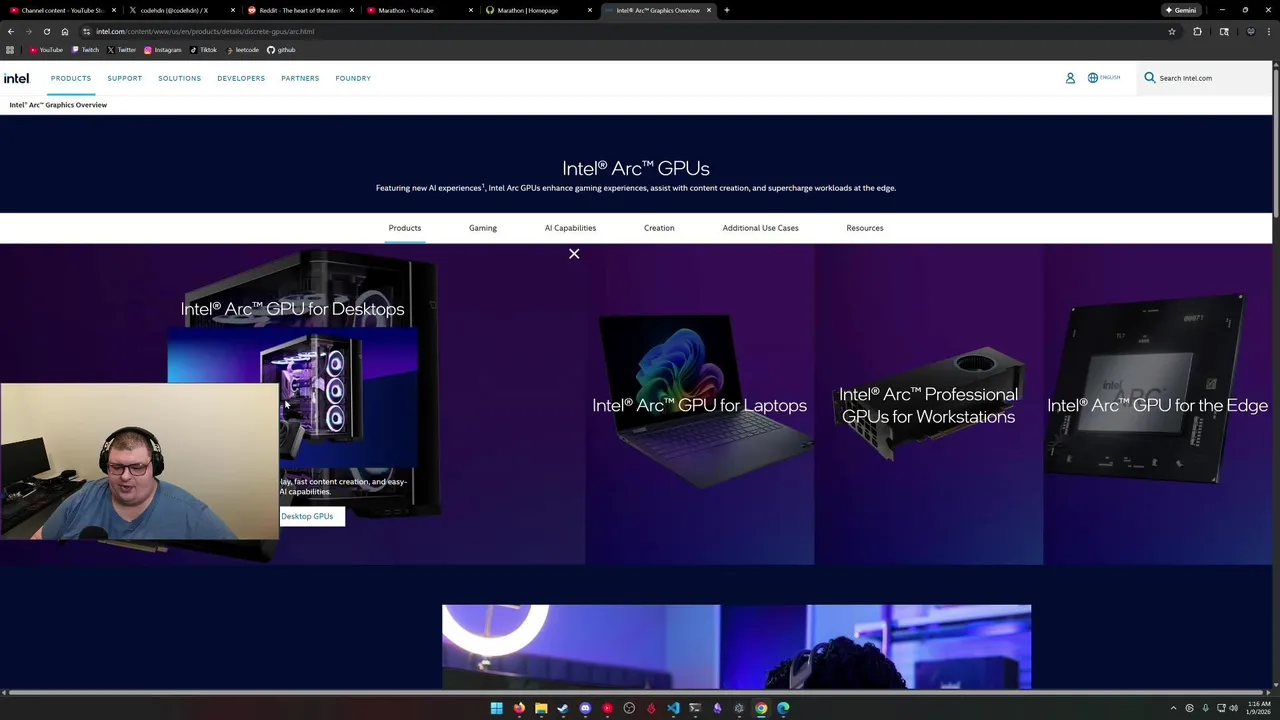Go back with the browser back arrow

11,31
